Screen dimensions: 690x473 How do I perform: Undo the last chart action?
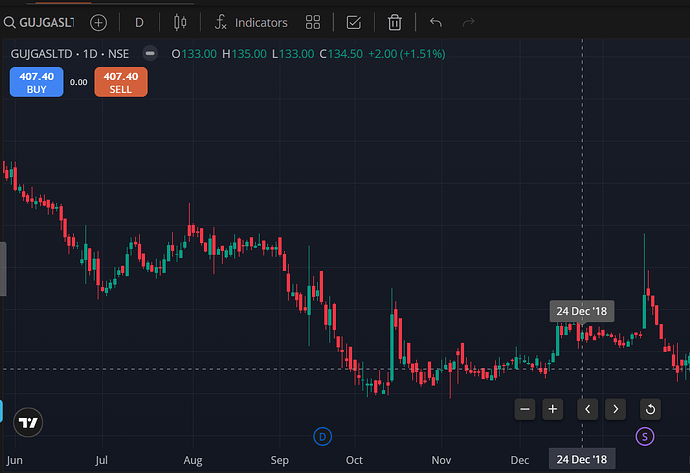[435, 22]
